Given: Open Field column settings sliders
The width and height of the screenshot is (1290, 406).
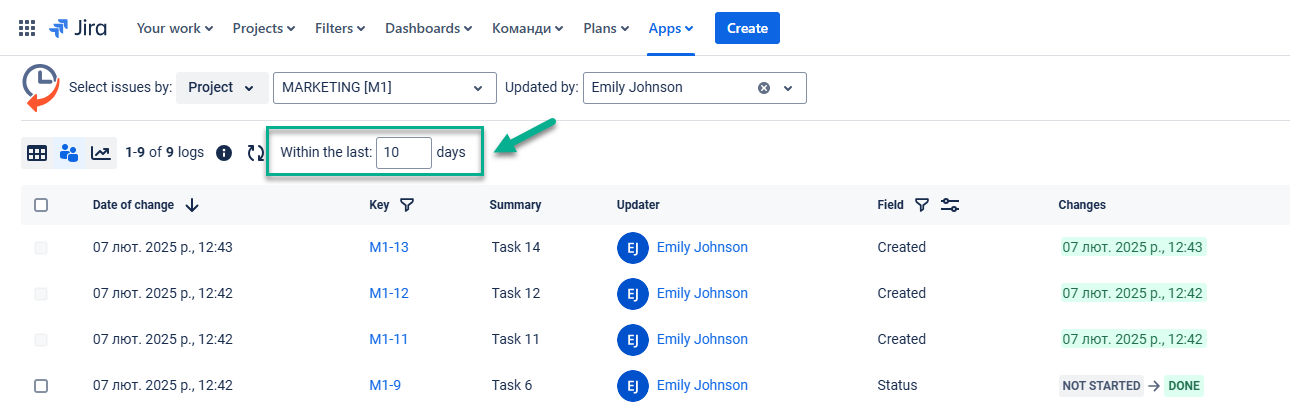Looking at the screenshot, I should pos(950,205).
